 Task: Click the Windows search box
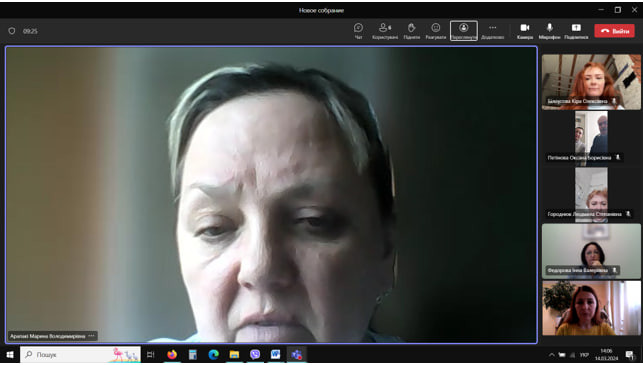[x=80, y=354]
